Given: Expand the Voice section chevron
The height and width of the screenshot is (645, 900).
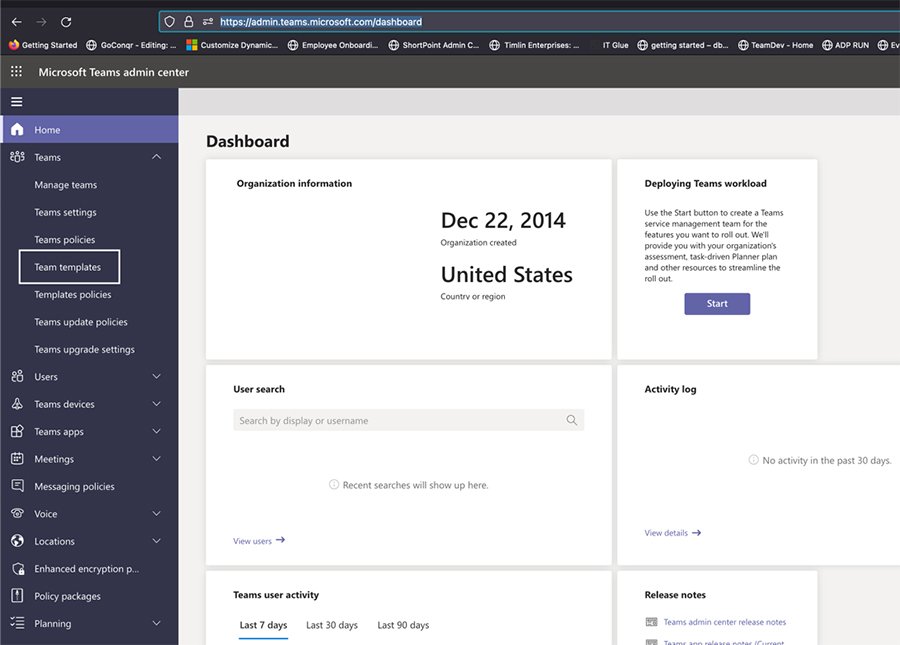Looking at the screenshot, I should (x=156, y=514).
